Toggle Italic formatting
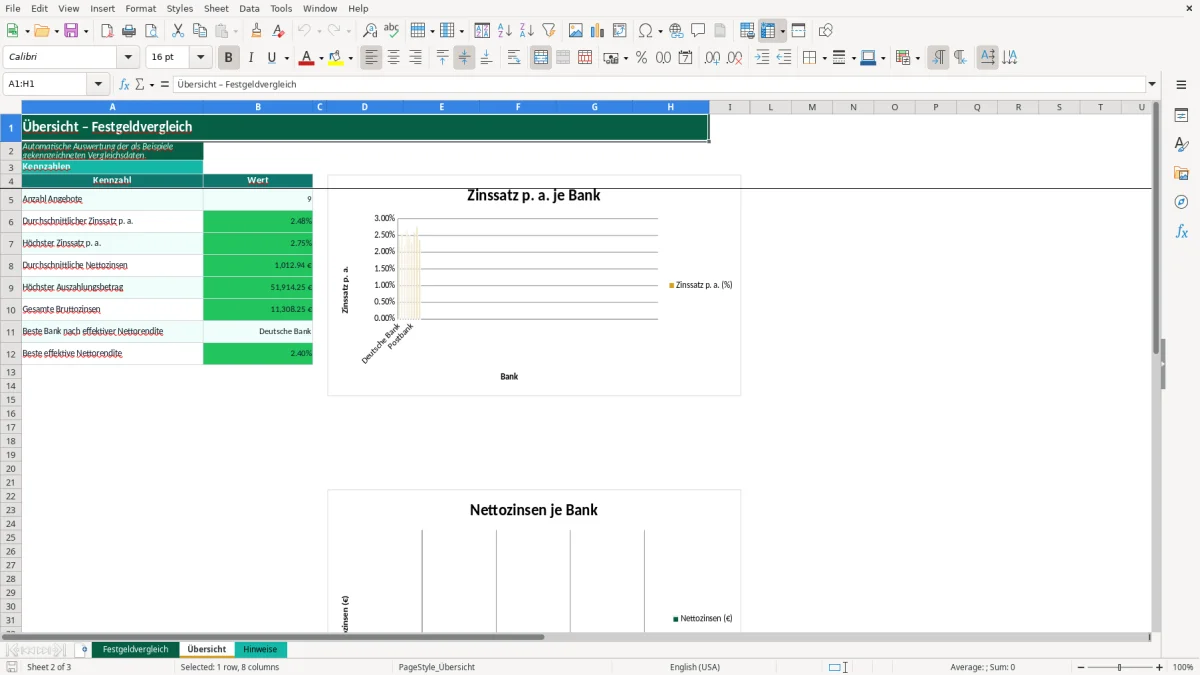 (251, 58)
